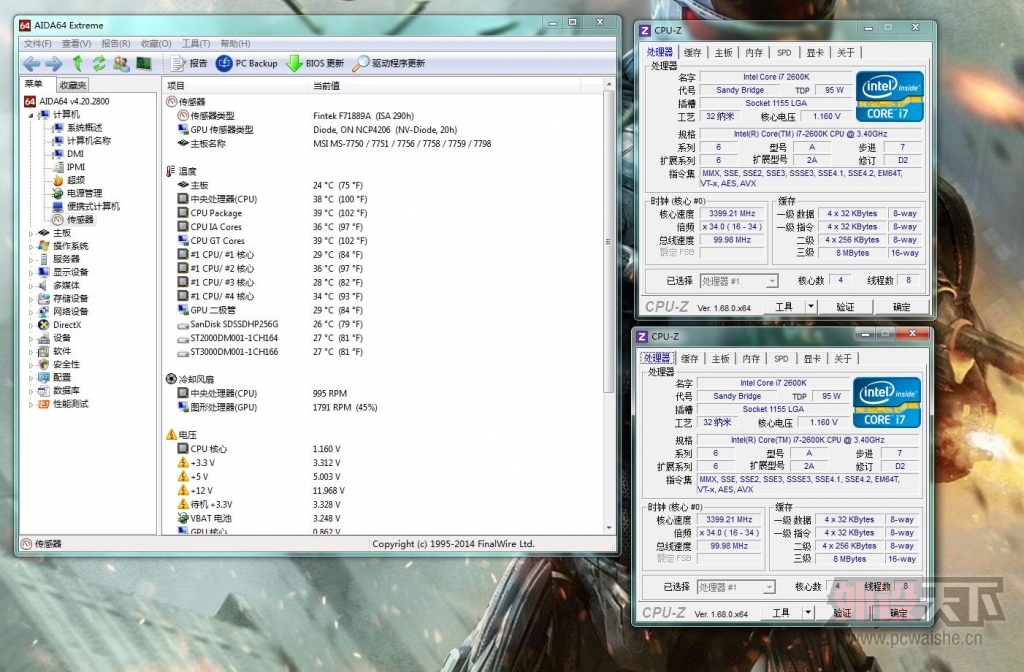Open the 帮助(H) menu in AIDA64
The image size is (1024, 672).
point(235,43)
